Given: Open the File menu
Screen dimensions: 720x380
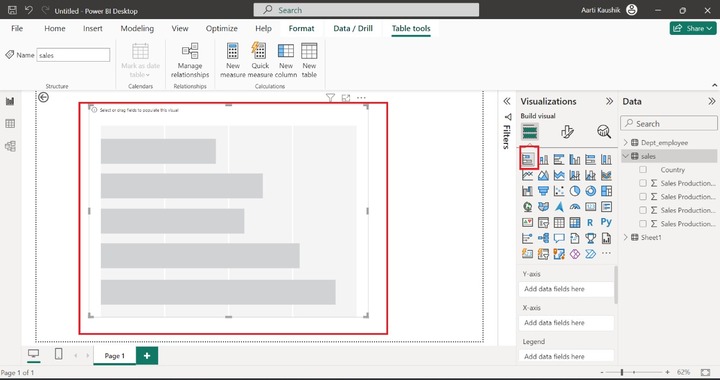Looking at the screenshot, I should point(17,28).
